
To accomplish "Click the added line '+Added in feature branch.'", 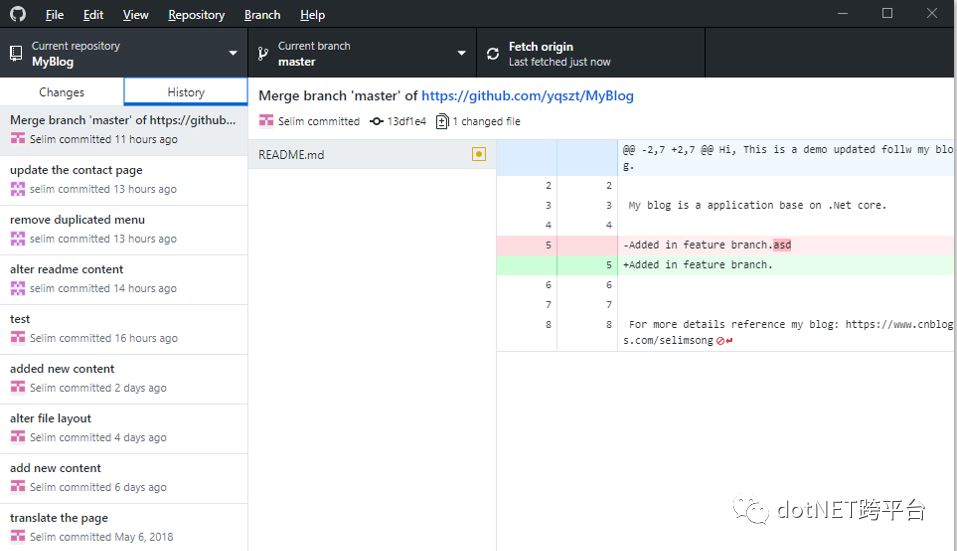I will (726, 265).
